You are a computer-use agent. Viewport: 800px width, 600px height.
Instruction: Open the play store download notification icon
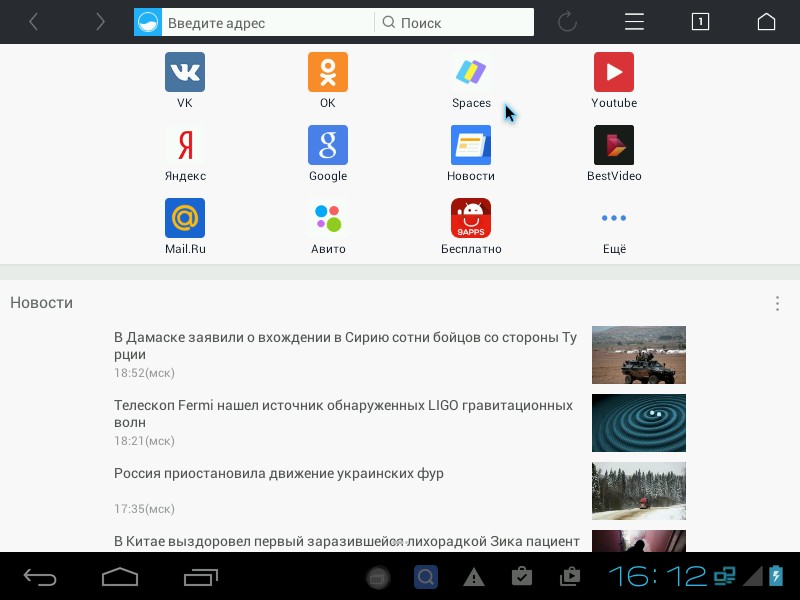pos(569,577)
